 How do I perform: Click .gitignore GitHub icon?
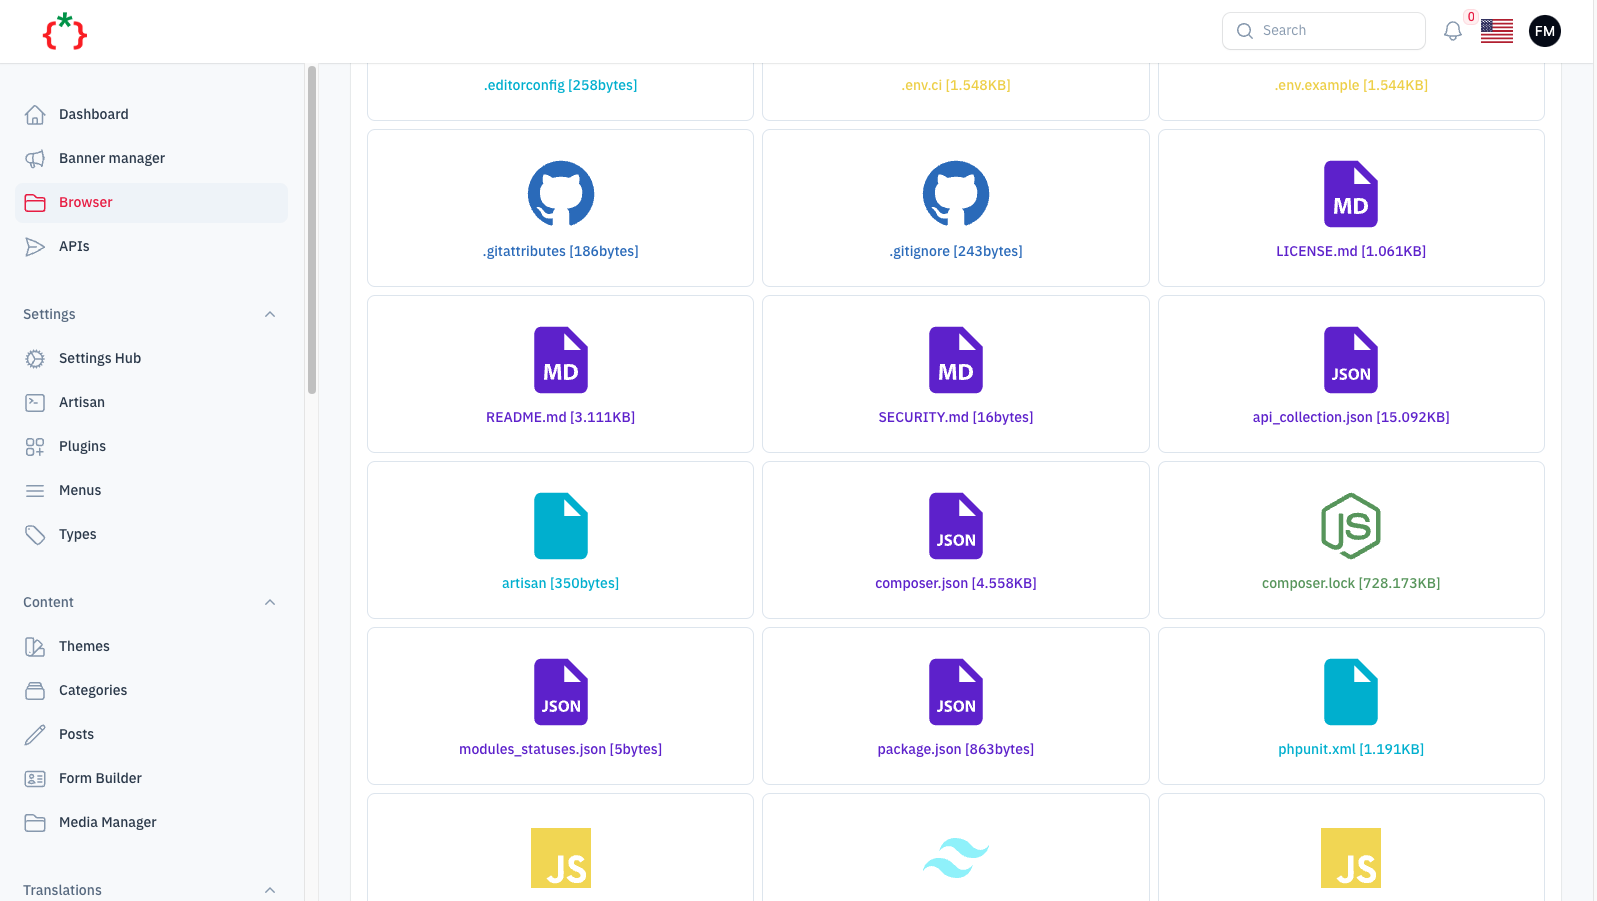click(x=956, y=194)
